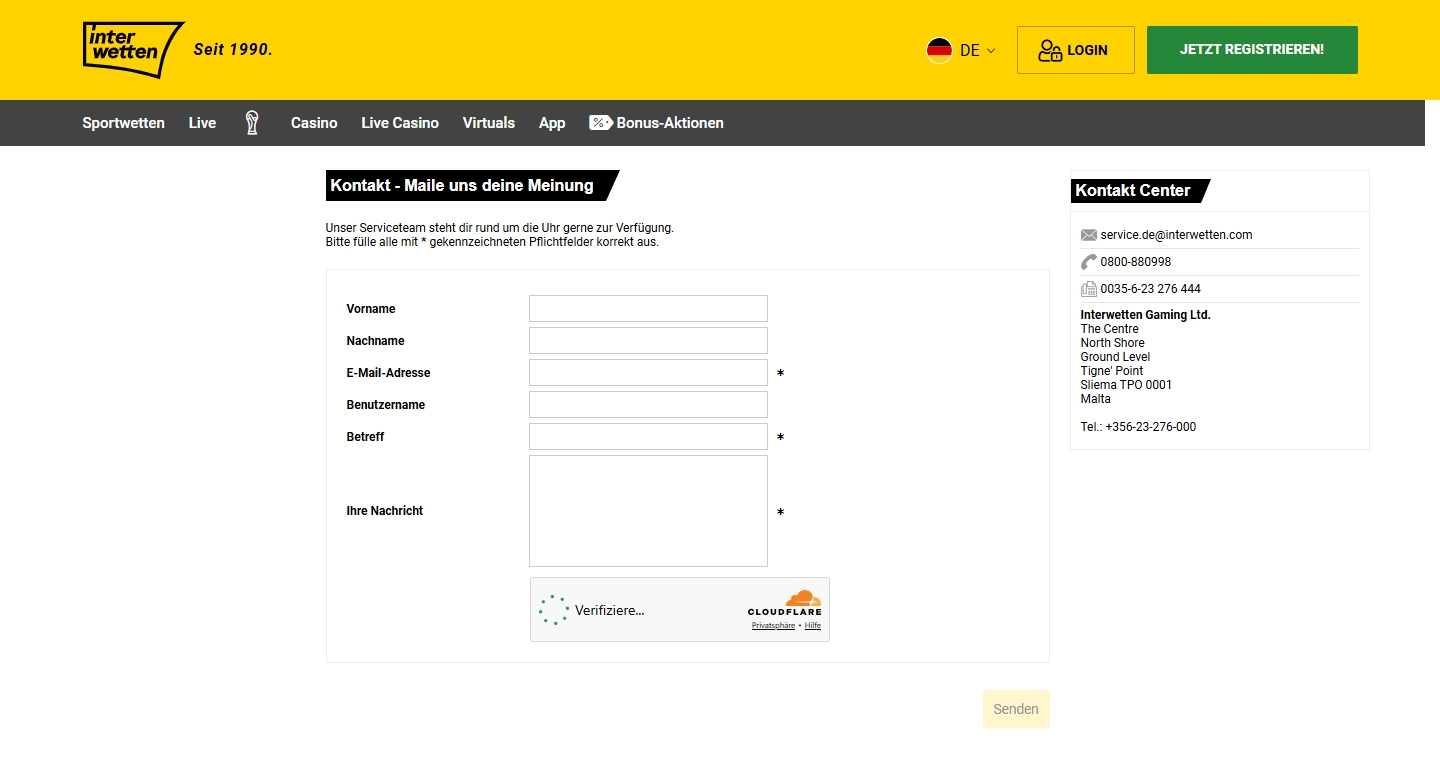Click JETZT REGISTRIEREN! button
Screen dimensions: 1440x762
[x=1252, y=50]
